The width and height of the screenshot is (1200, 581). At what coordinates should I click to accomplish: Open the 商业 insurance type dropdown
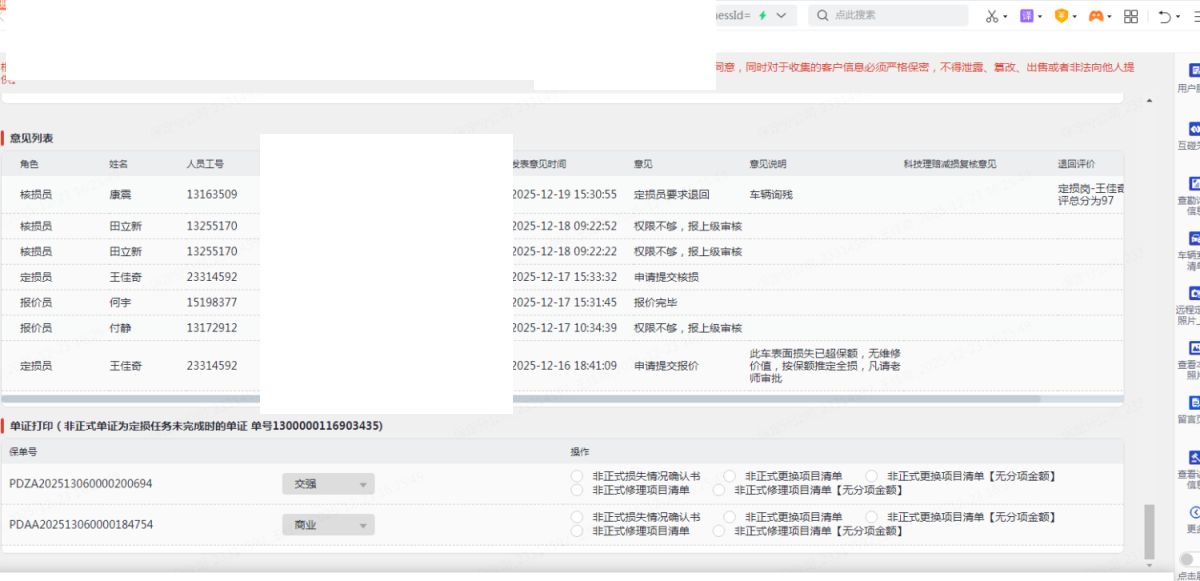[x=328, y=525]
